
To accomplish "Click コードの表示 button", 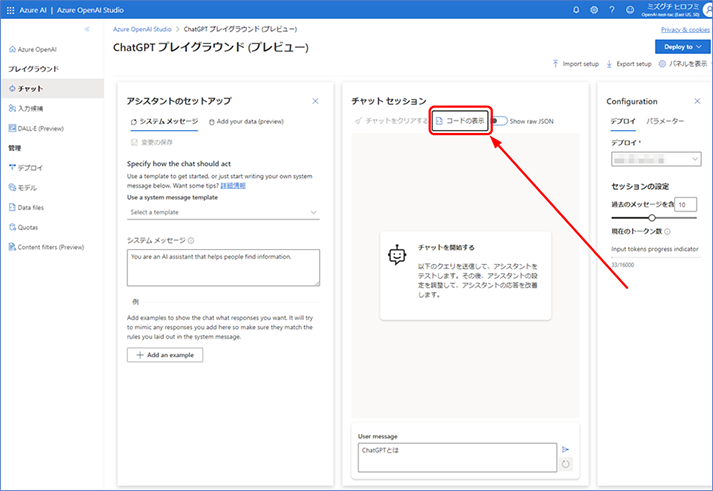I will 460,120.
